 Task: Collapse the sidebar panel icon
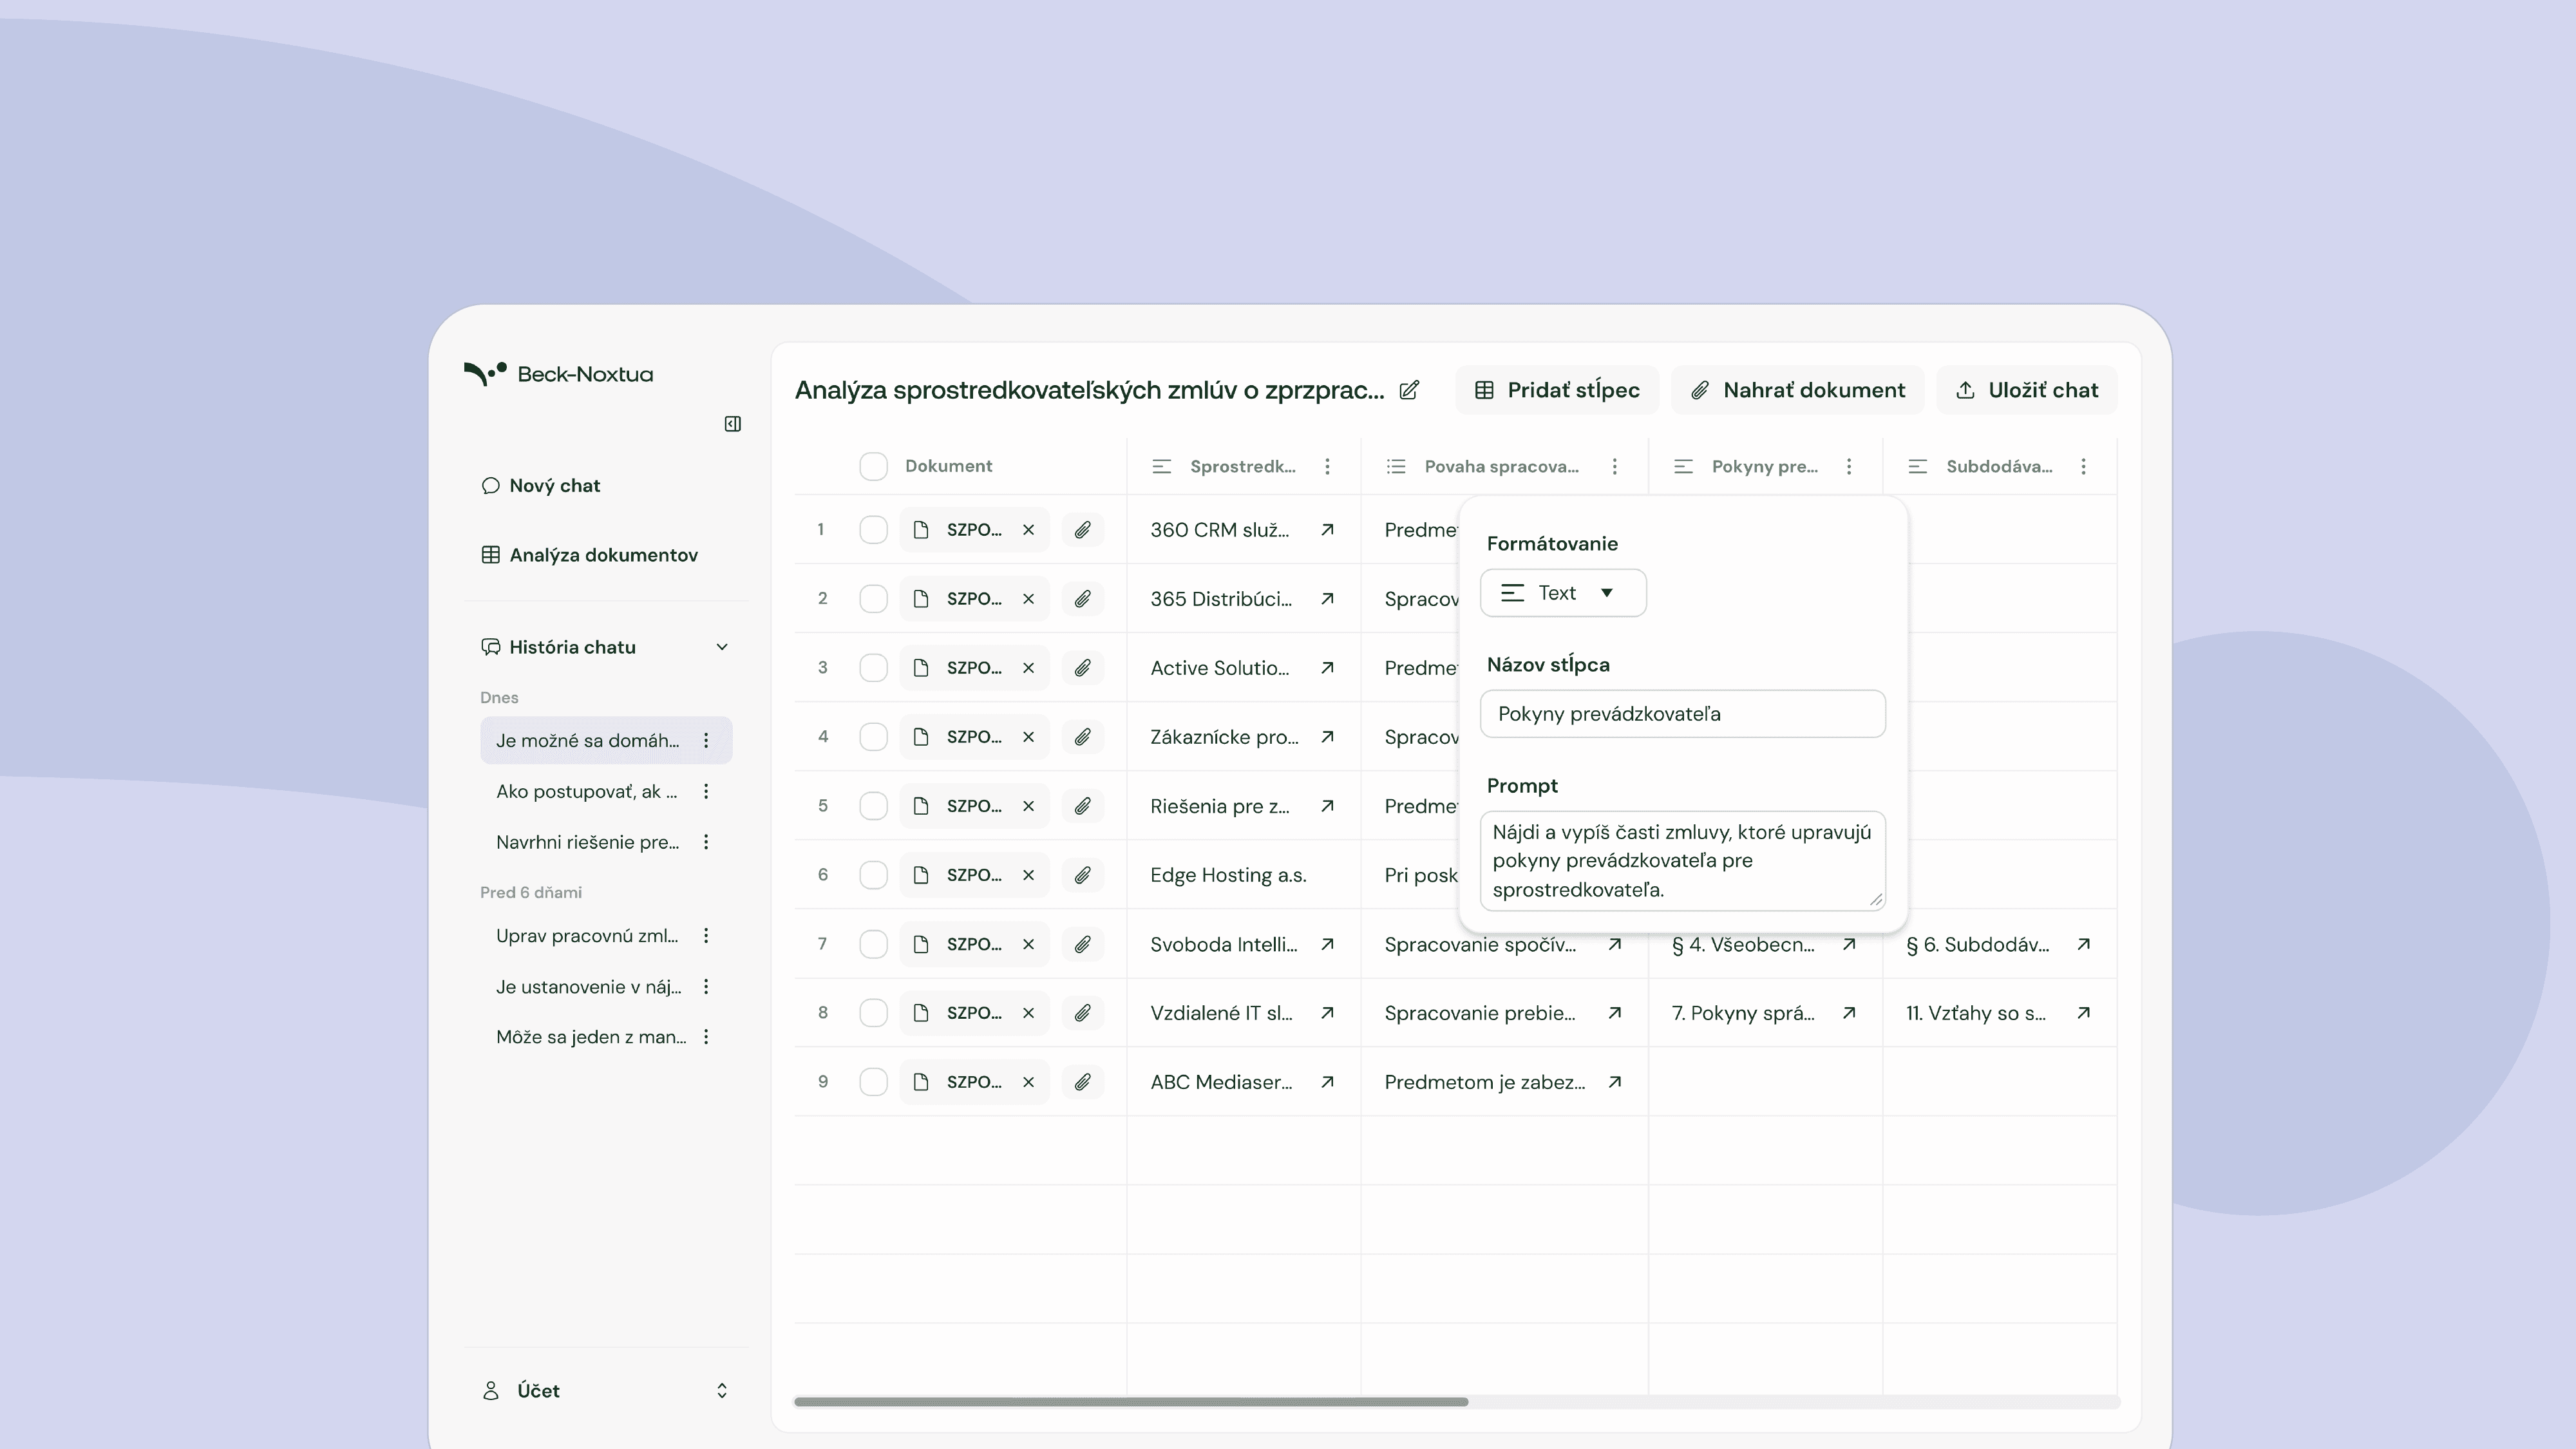click(x=732, y=424)
